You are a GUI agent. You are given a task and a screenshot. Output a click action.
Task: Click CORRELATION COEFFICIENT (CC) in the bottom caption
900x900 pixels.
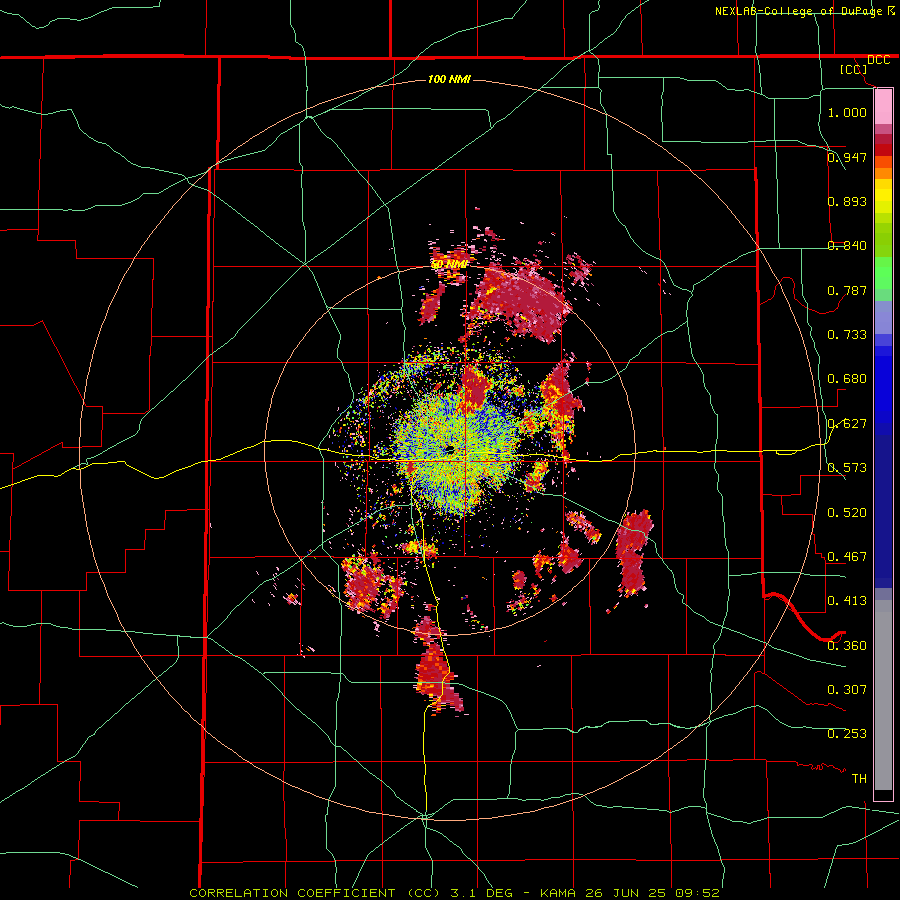tap(315, 893)
